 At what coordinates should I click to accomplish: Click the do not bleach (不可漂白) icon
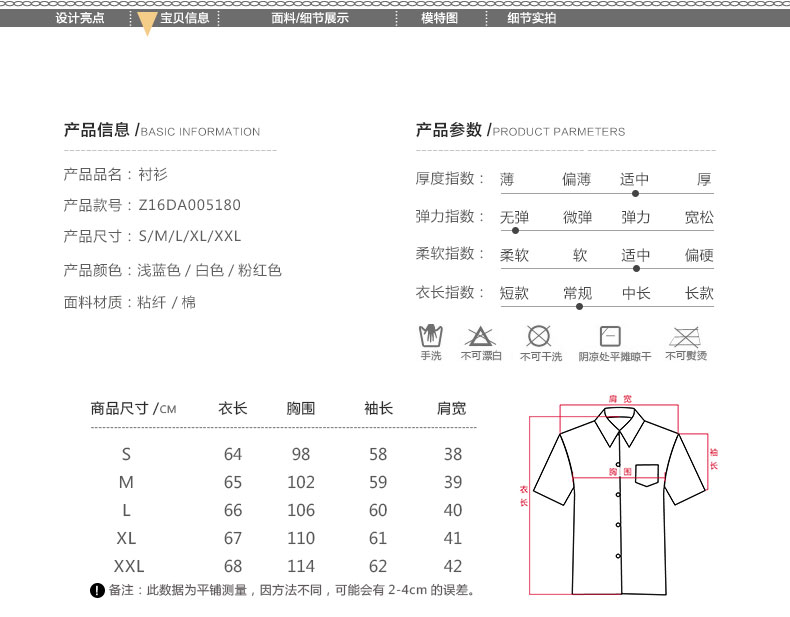click(x=480, y=336)
